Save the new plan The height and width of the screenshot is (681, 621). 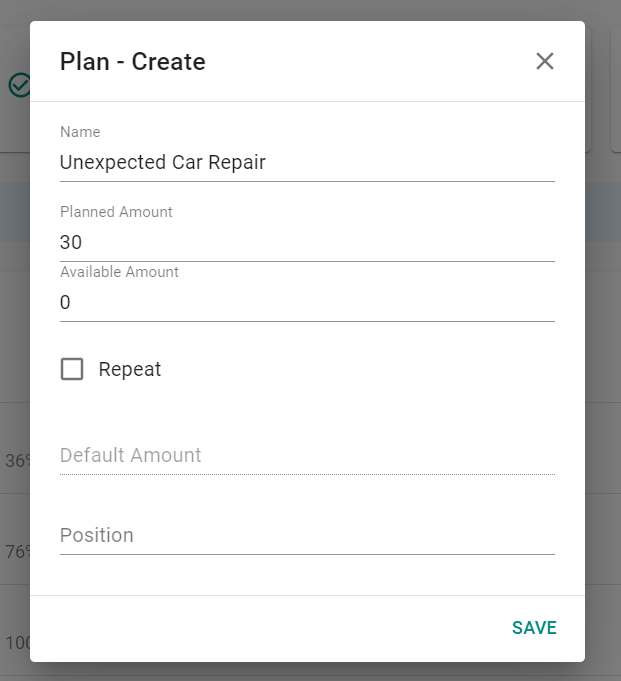pyautogui.click(x=534, y=628)
